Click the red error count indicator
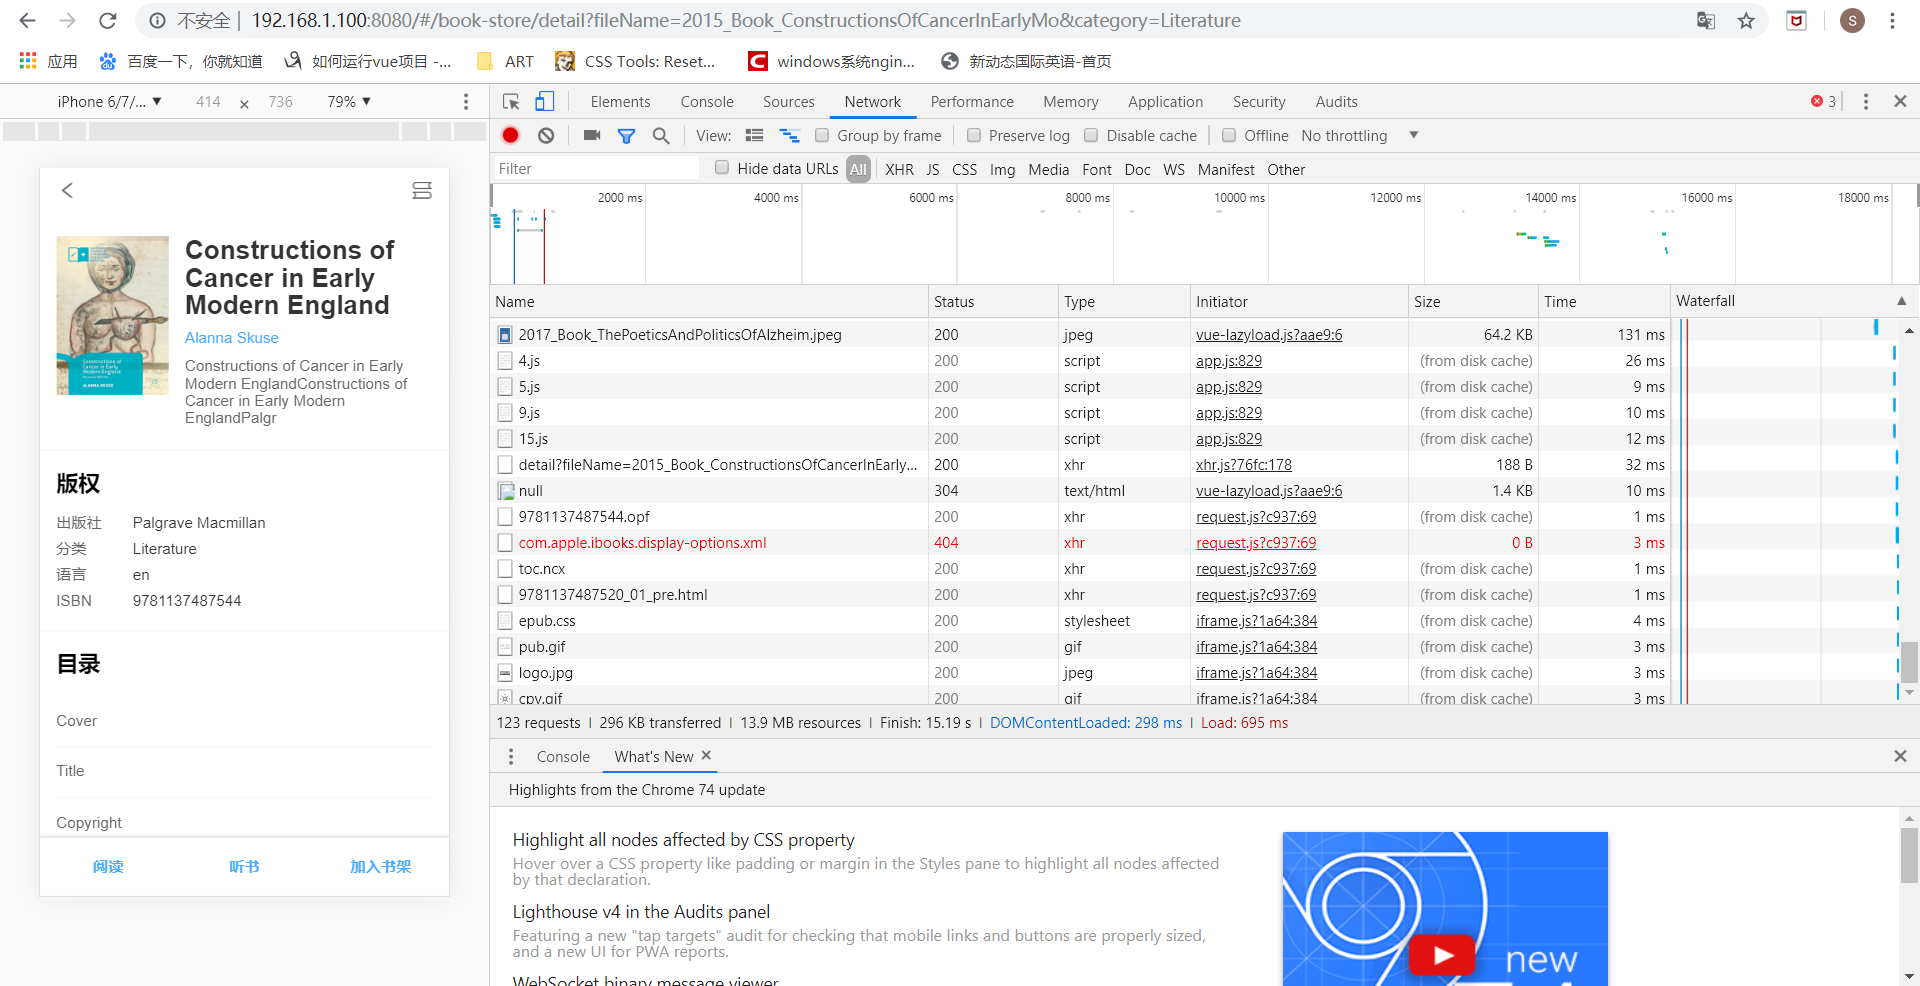Image resolution: width=1920 pixels, height=986 pixels. pyautogui.click(x=1823, y=101)
